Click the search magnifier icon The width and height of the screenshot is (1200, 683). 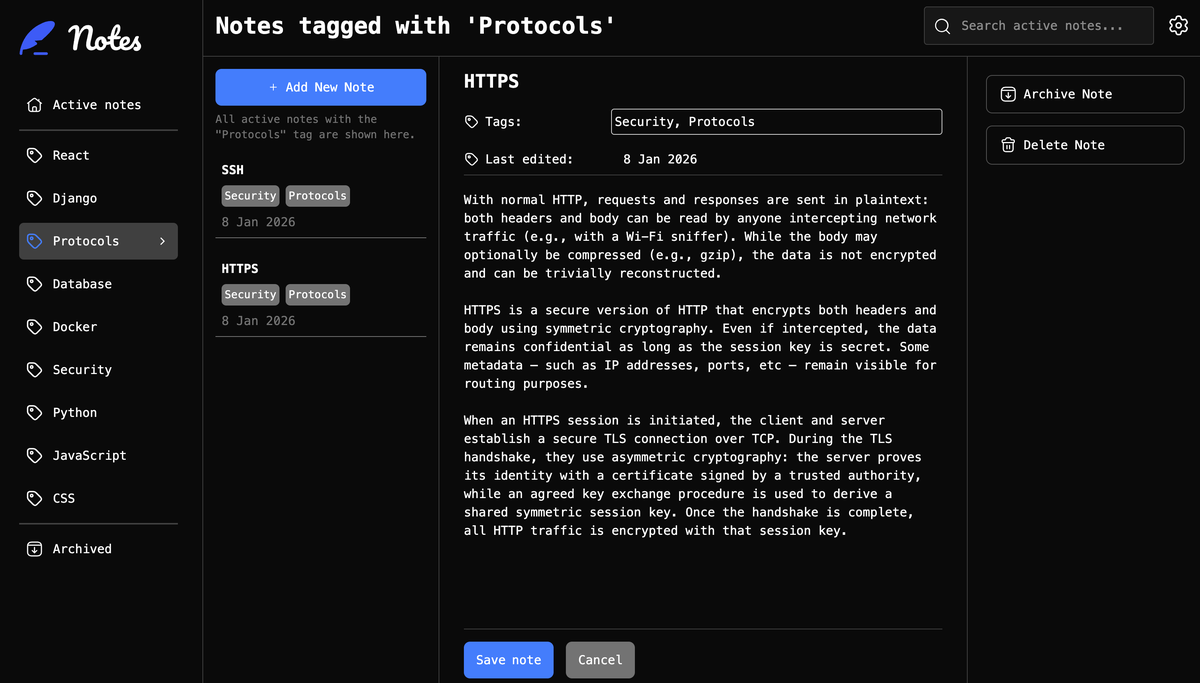[941, 26]
